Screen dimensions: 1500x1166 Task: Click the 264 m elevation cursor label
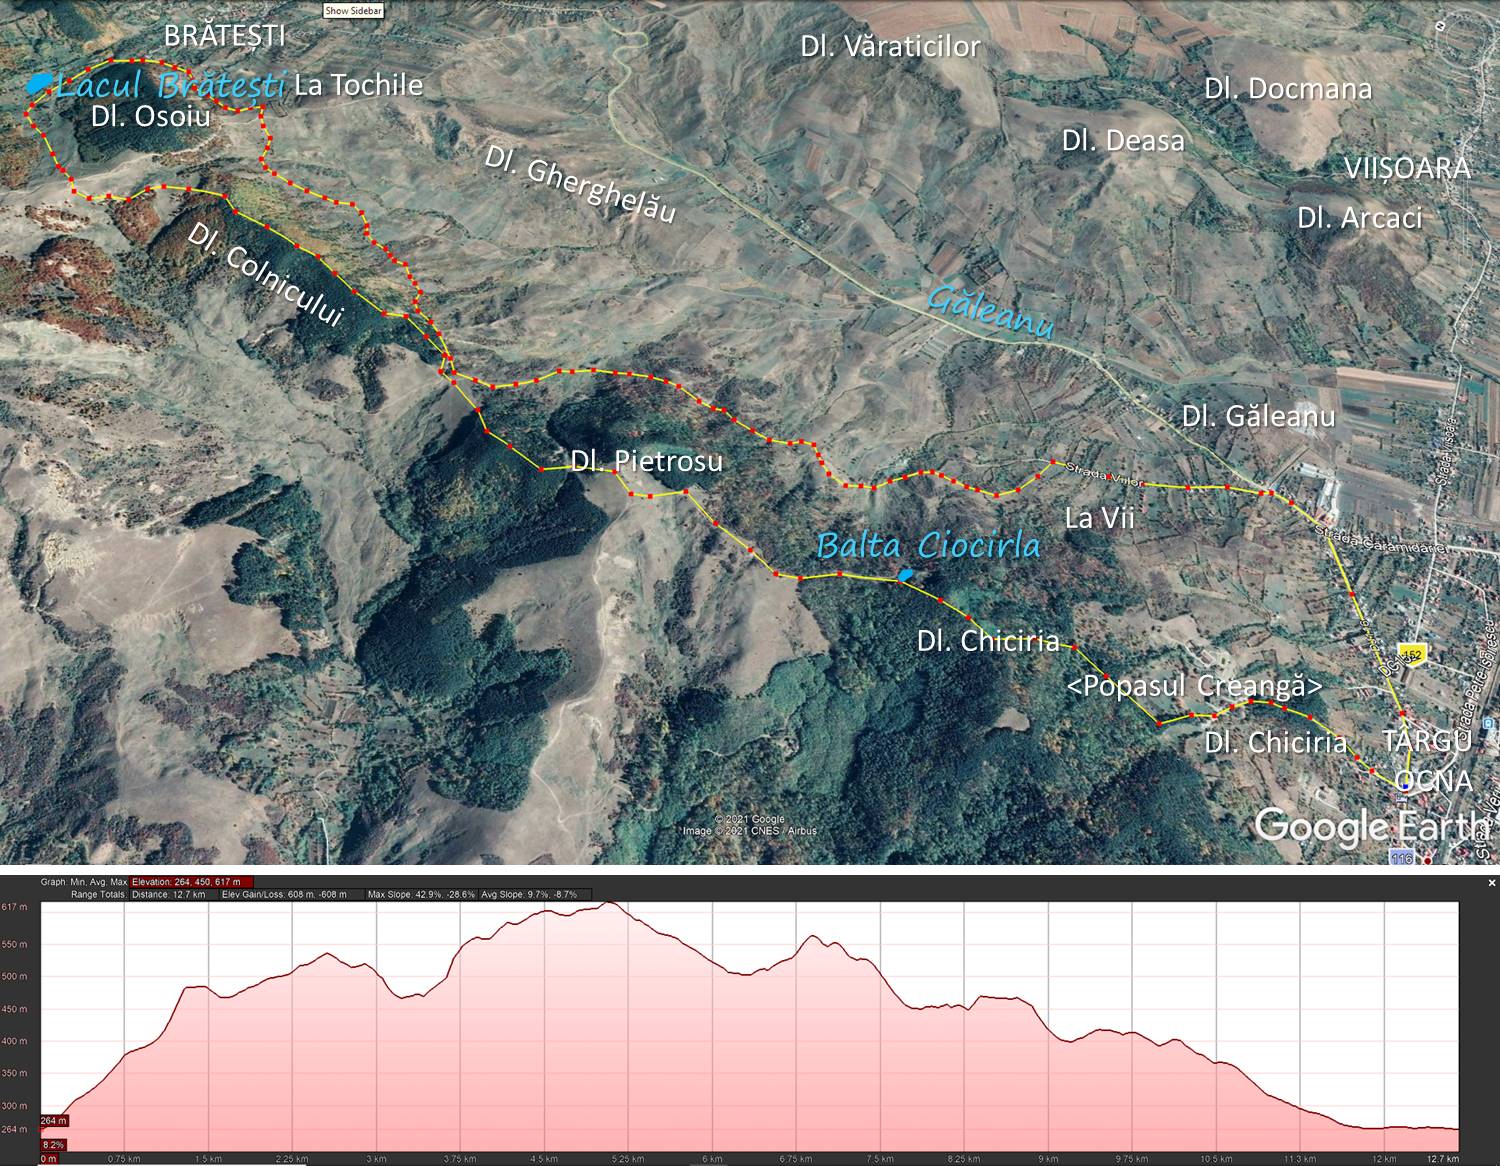(54, 1121)
